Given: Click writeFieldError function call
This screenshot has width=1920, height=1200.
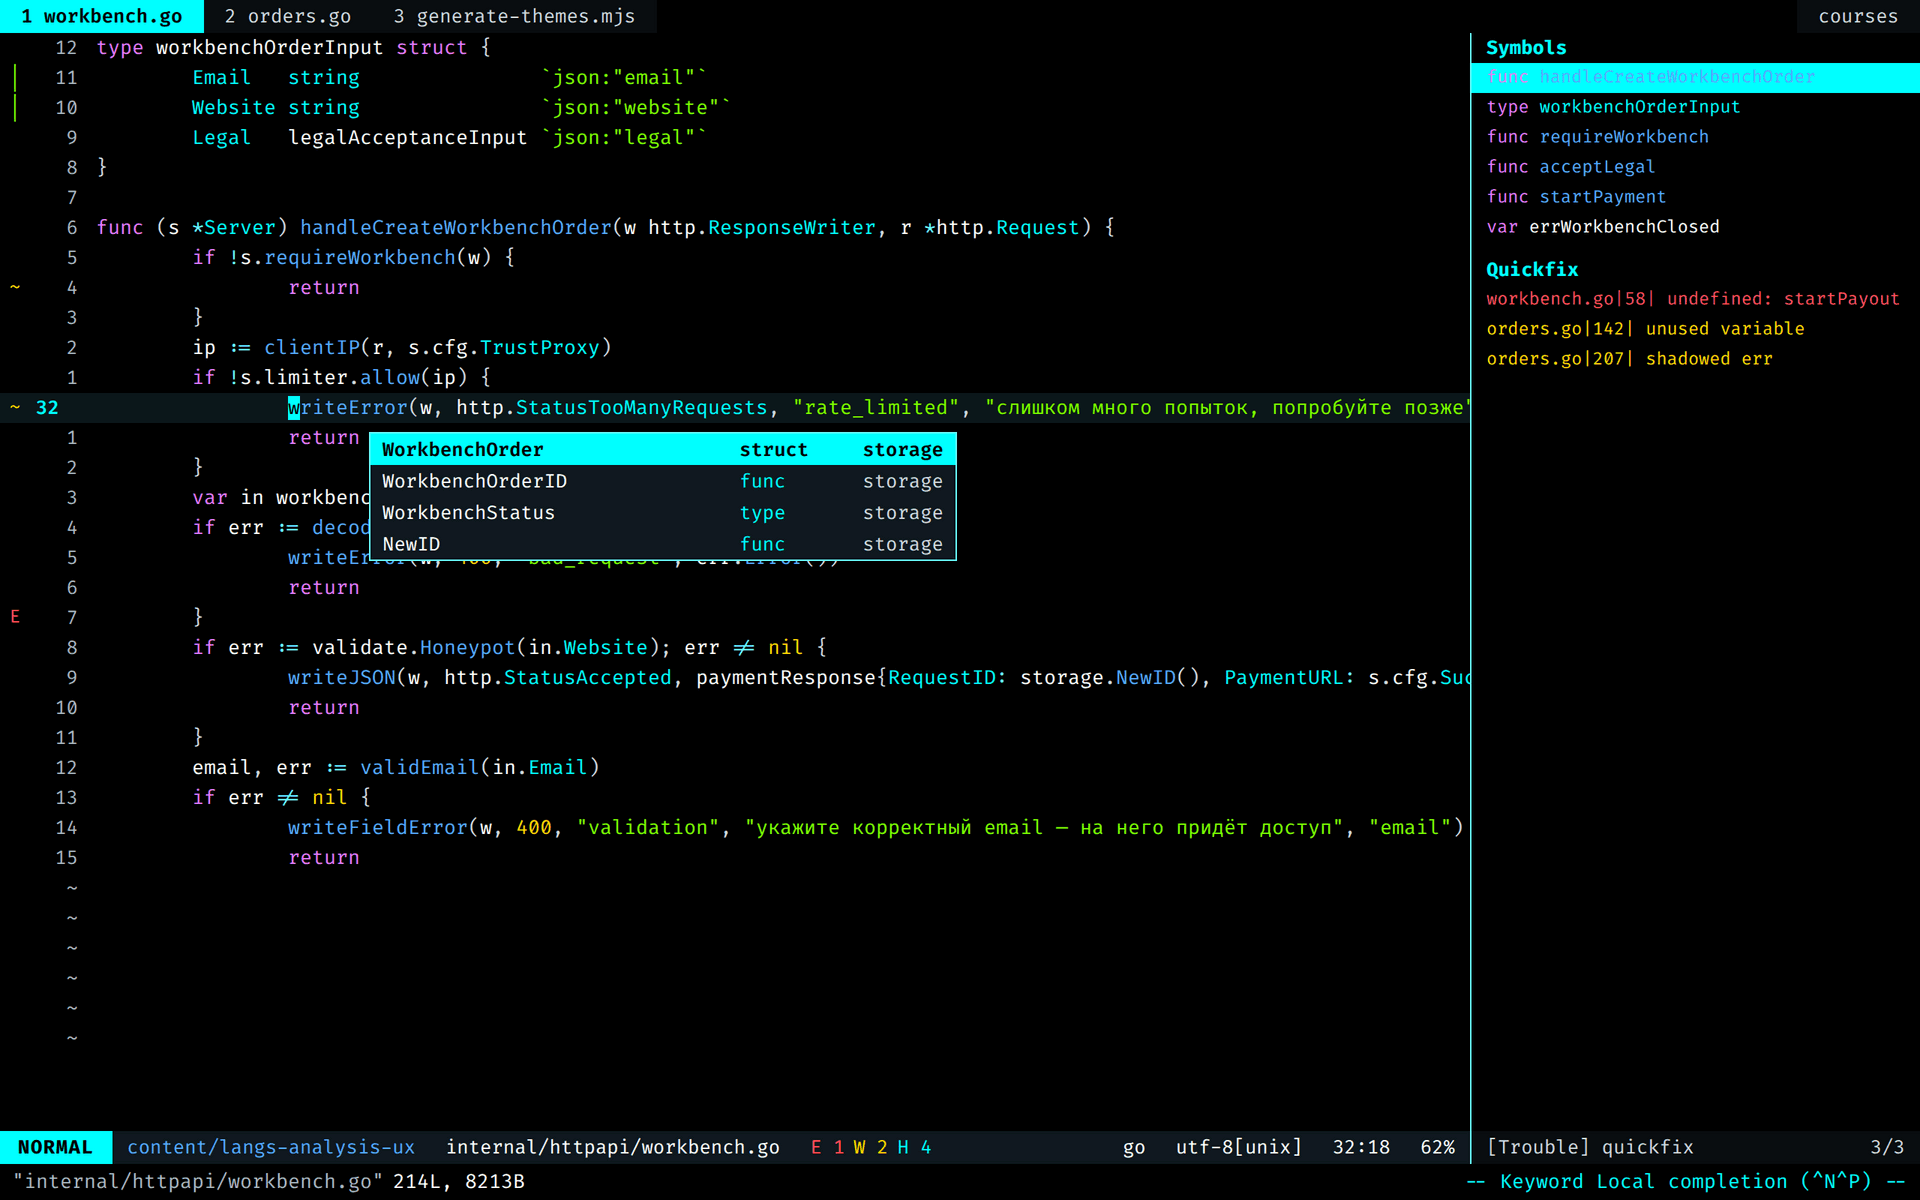Looking at the screenshot, I should click(x=378, y=827).
